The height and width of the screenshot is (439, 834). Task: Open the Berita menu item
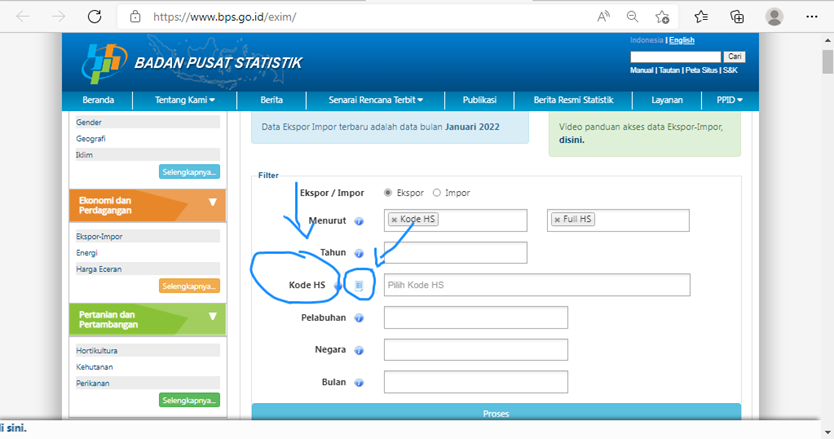point(271,100)
